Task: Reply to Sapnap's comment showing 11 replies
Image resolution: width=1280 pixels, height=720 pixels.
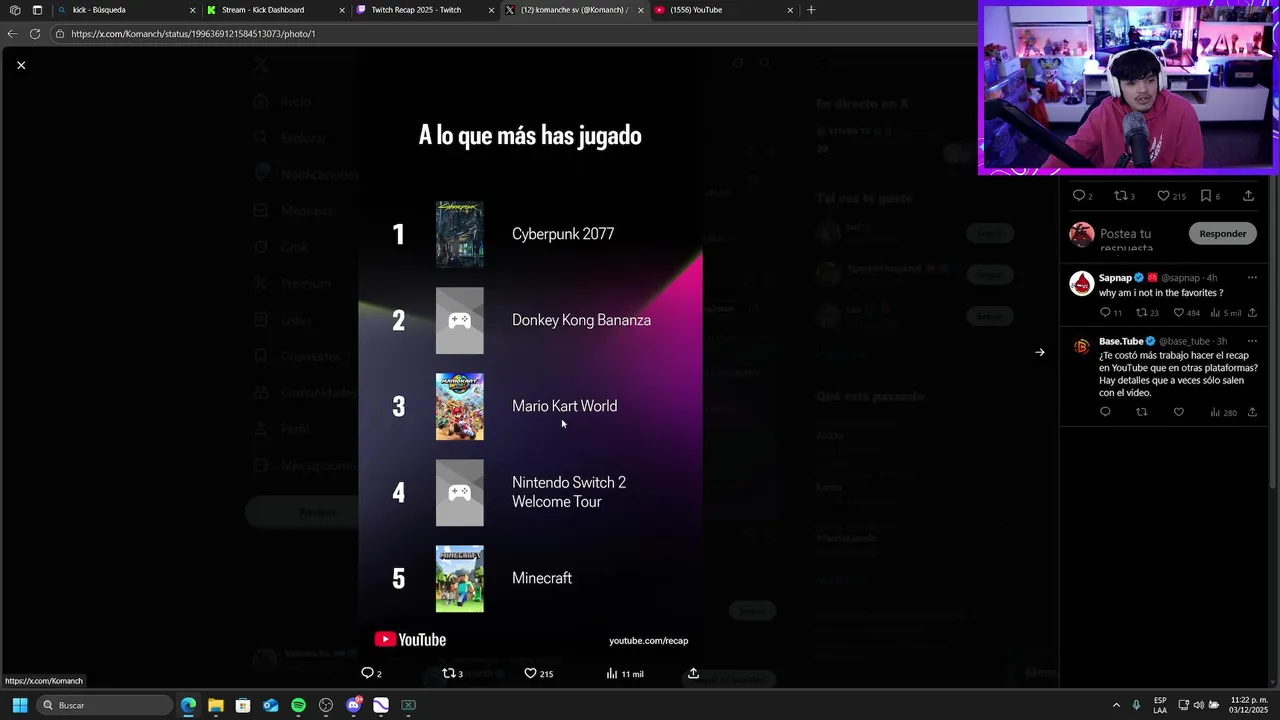Action: [x=1105, y=312]
